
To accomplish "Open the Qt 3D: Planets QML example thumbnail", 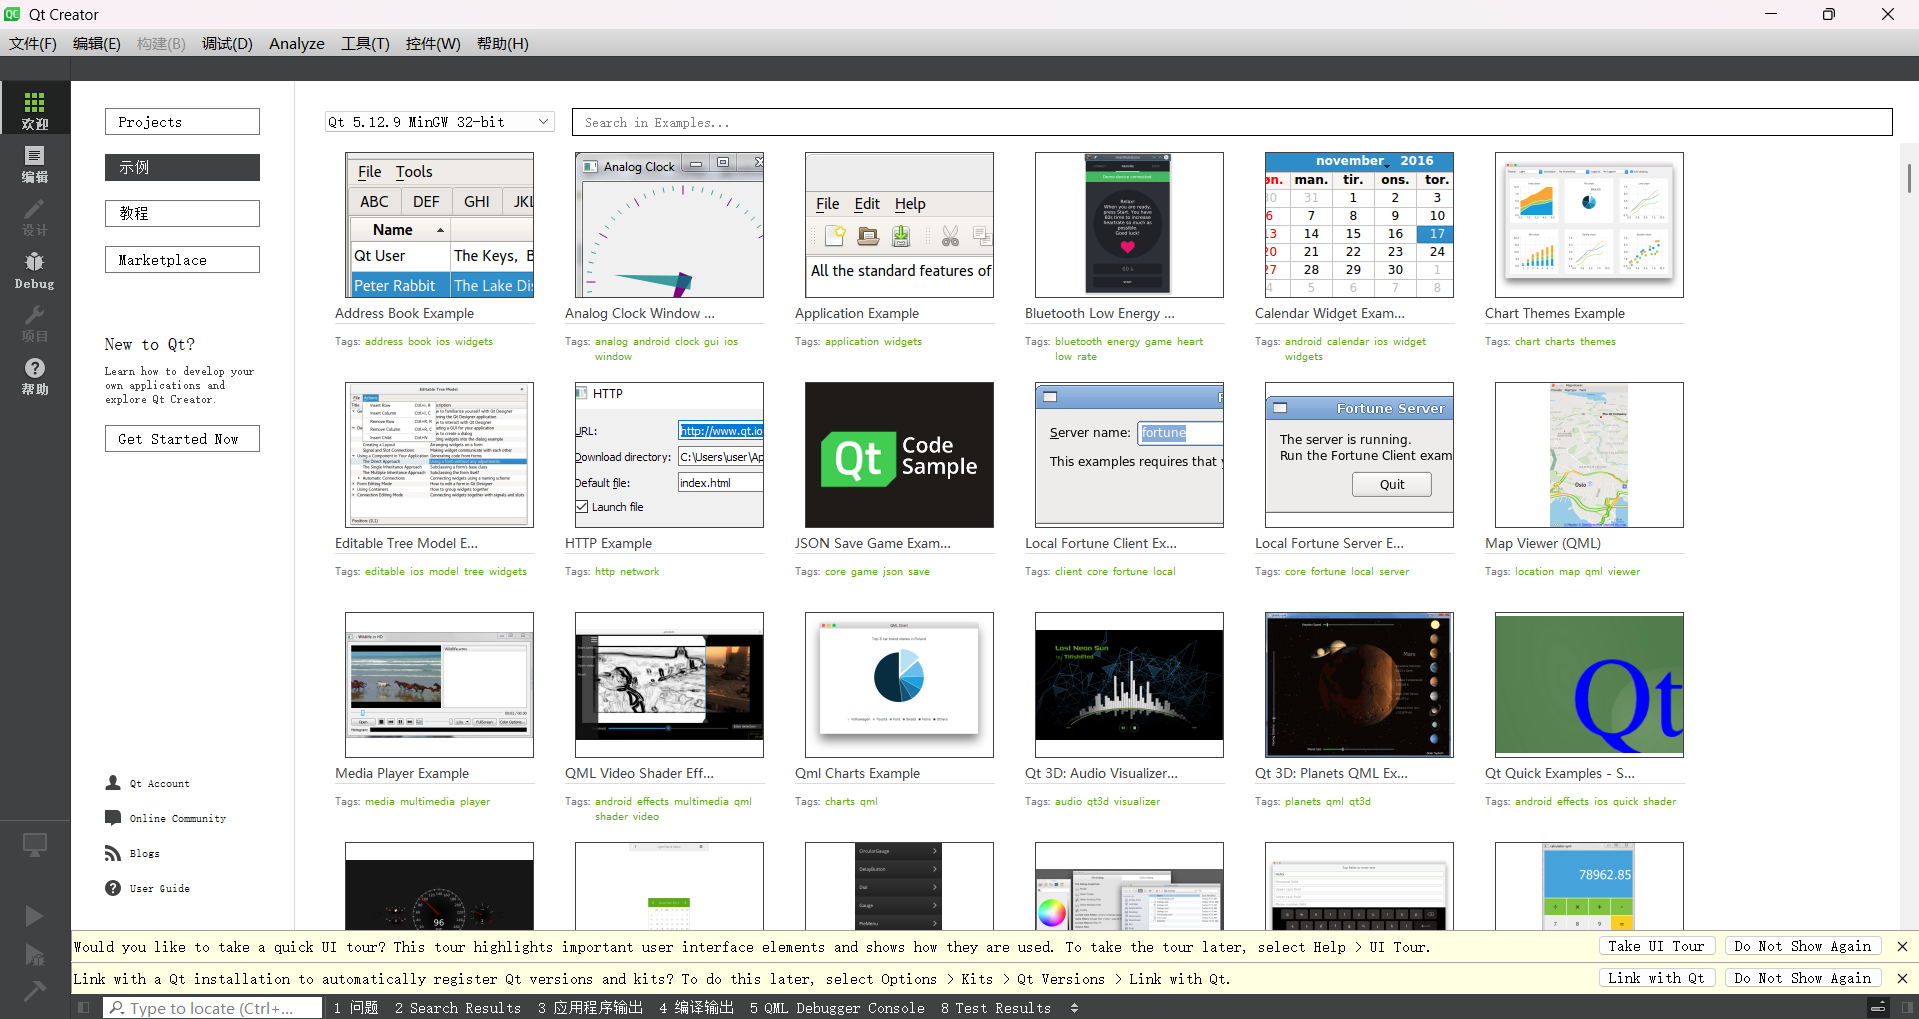I will [x=1359, y=685].
